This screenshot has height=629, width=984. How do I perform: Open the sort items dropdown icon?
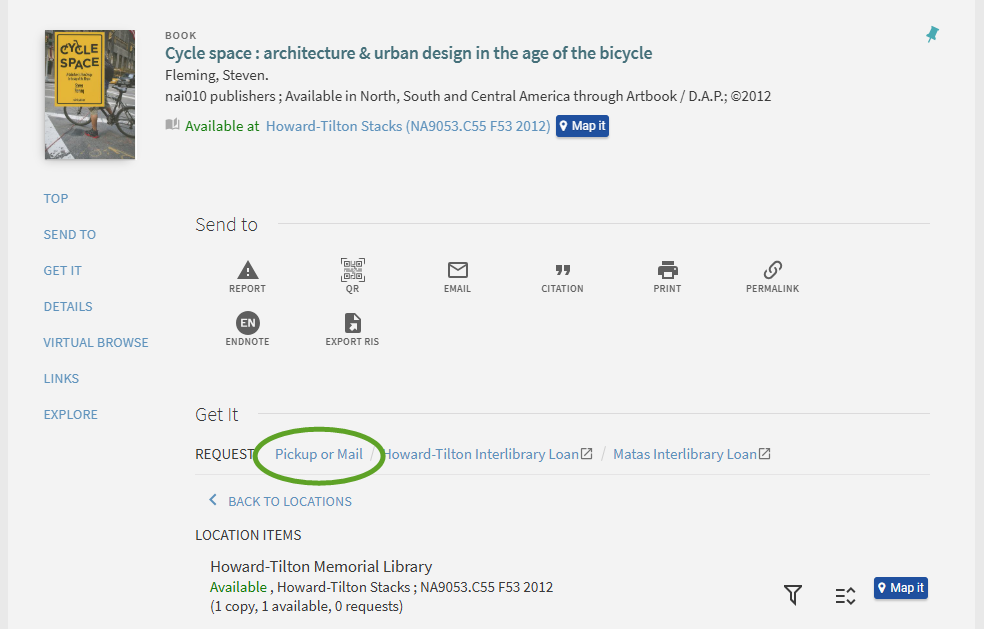tap(845, 595)
